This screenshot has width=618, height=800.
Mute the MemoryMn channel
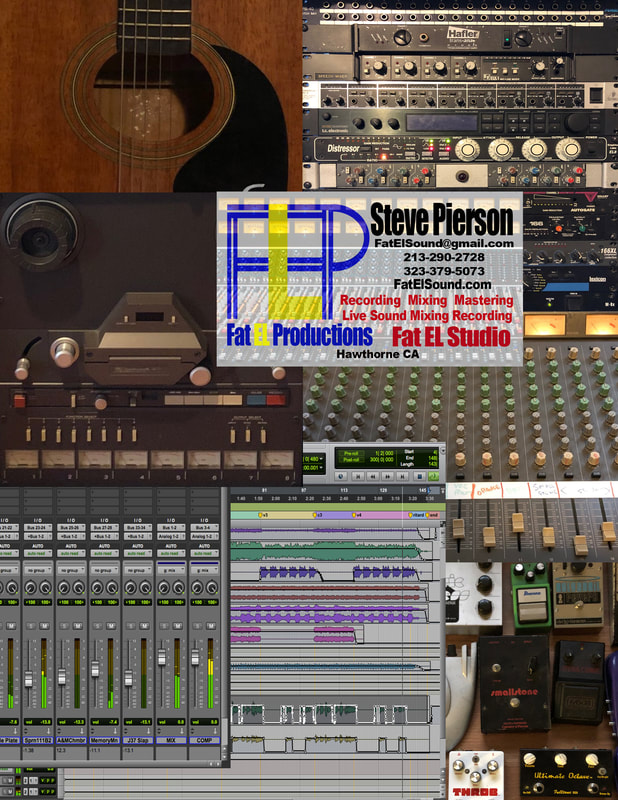(111, 626)
